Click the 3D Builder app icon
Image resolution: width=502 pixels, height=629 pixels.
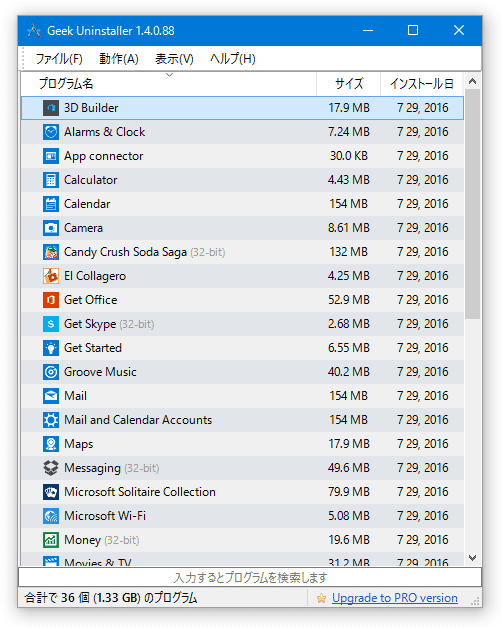pyautogui.click(x=51, y=108)
